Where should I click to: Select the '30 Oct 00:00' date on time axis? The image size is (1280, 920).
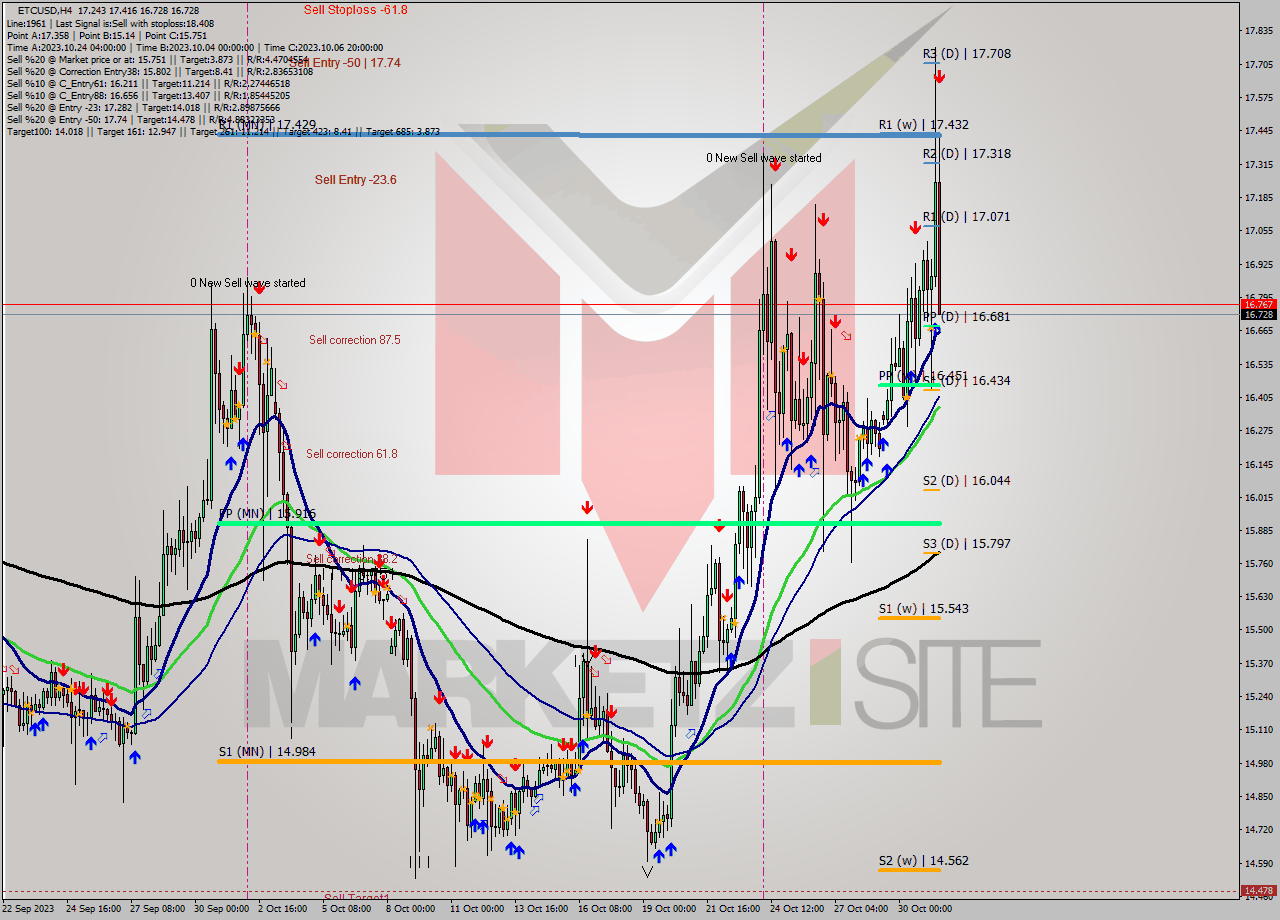[x=924, y=909]
